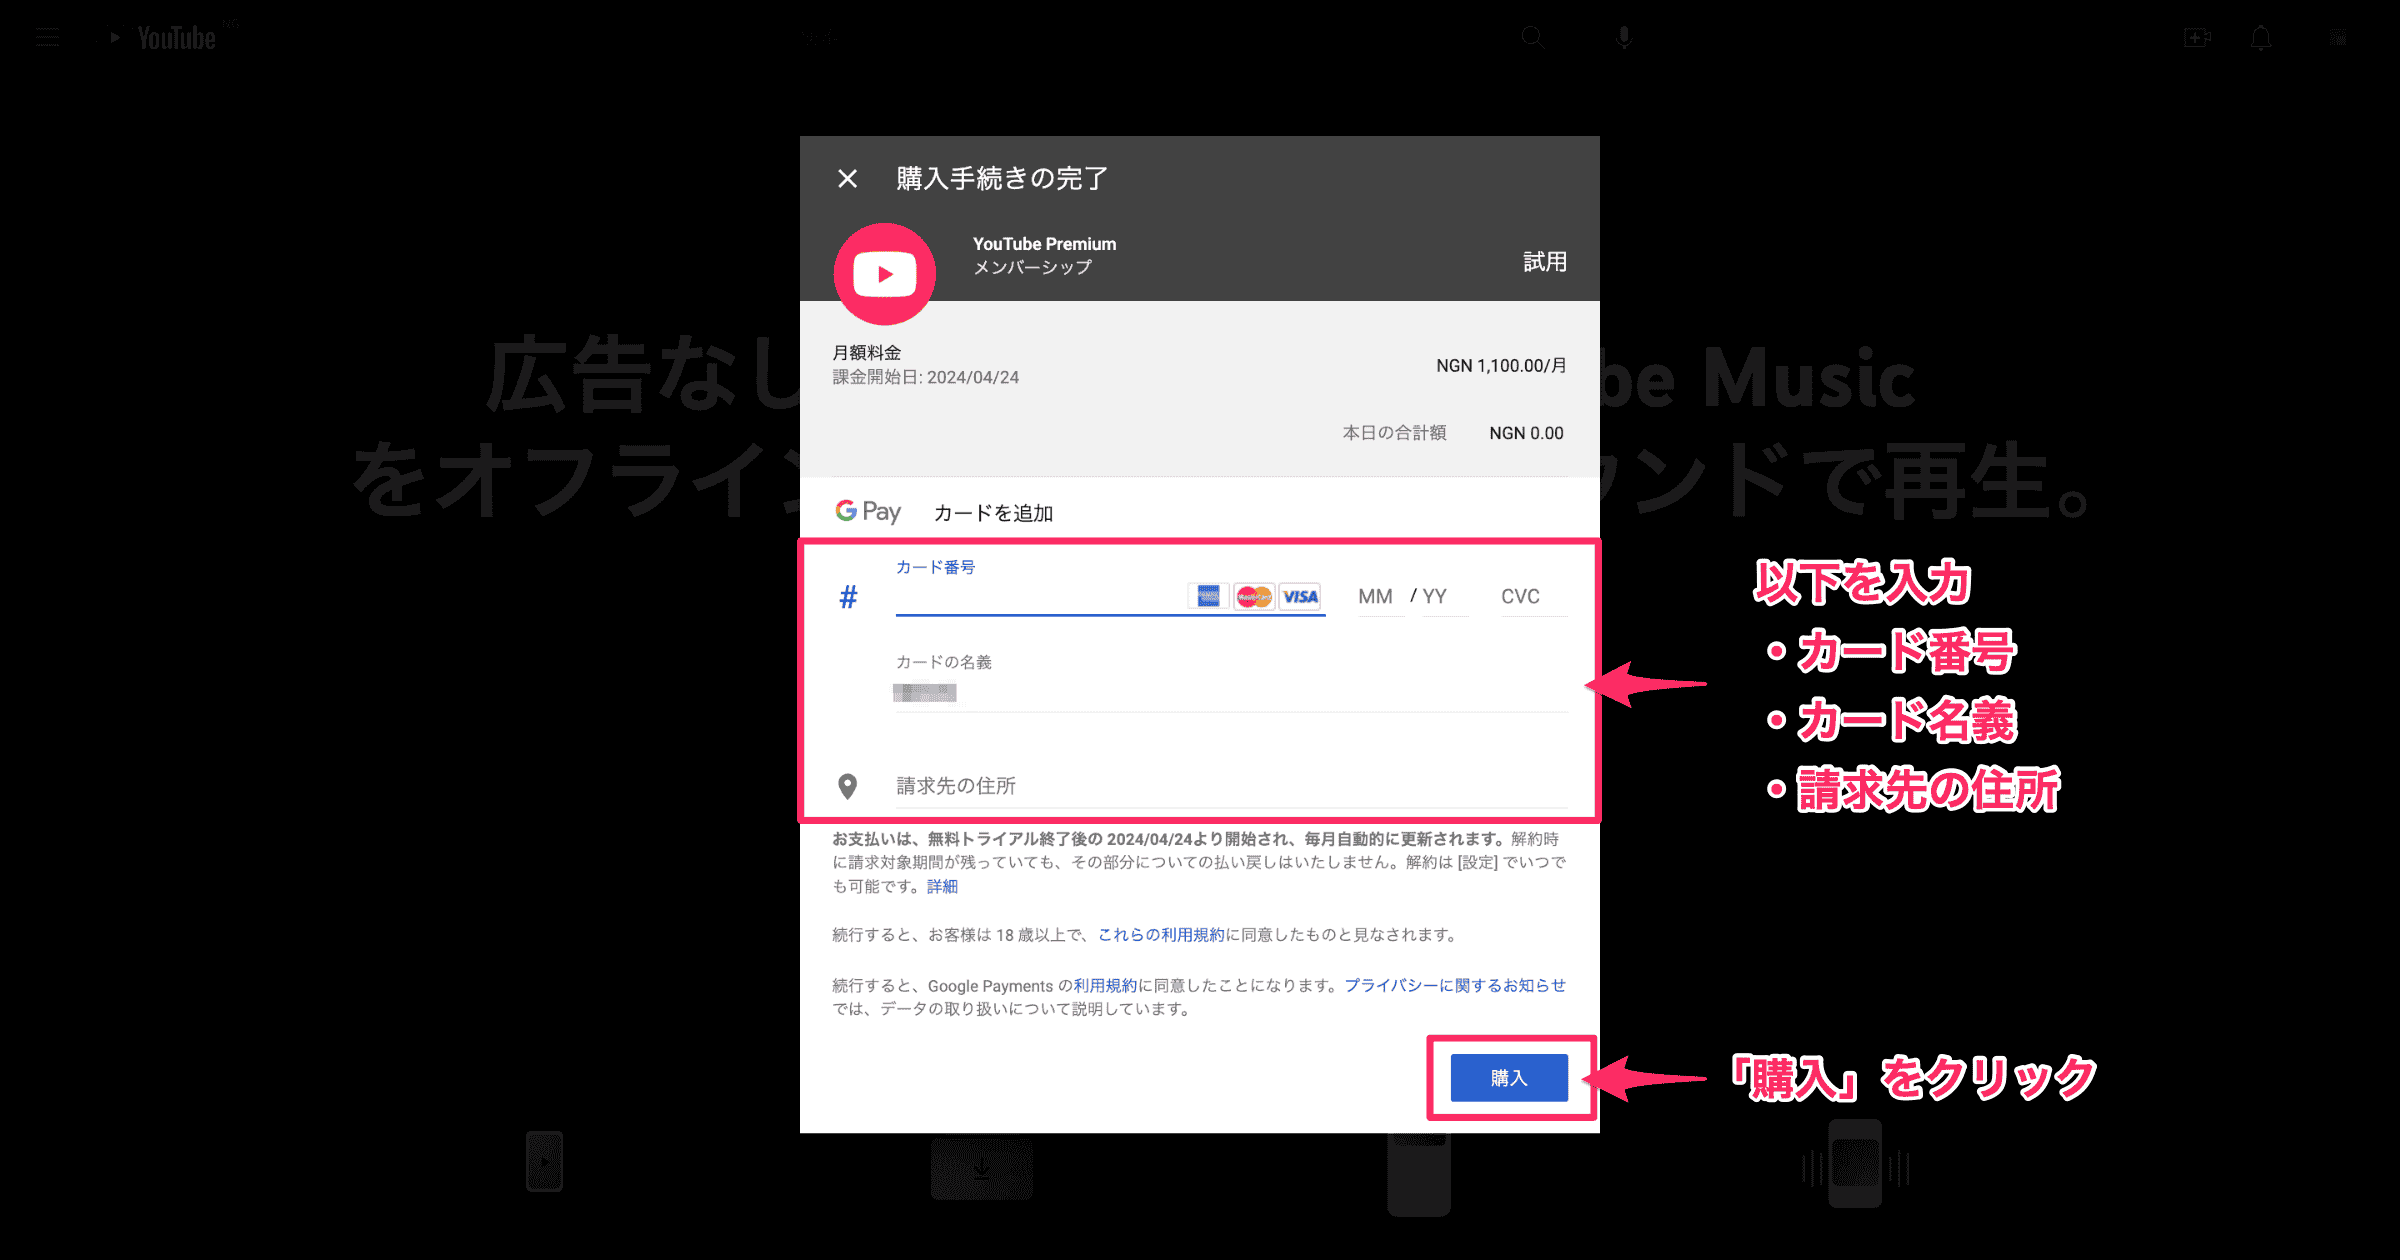
Task: Click the 月額料金 label
Action: [867, 352]
